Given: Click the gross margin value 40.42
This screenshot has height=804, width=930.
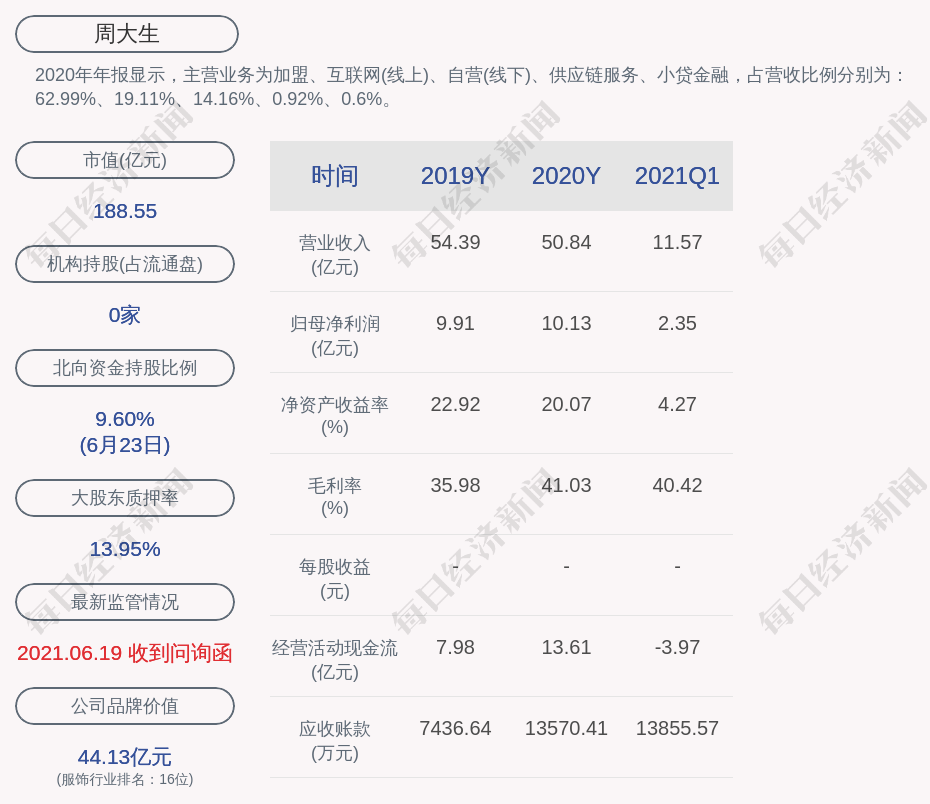Looking at the screenshot, I should click(677, 486).
